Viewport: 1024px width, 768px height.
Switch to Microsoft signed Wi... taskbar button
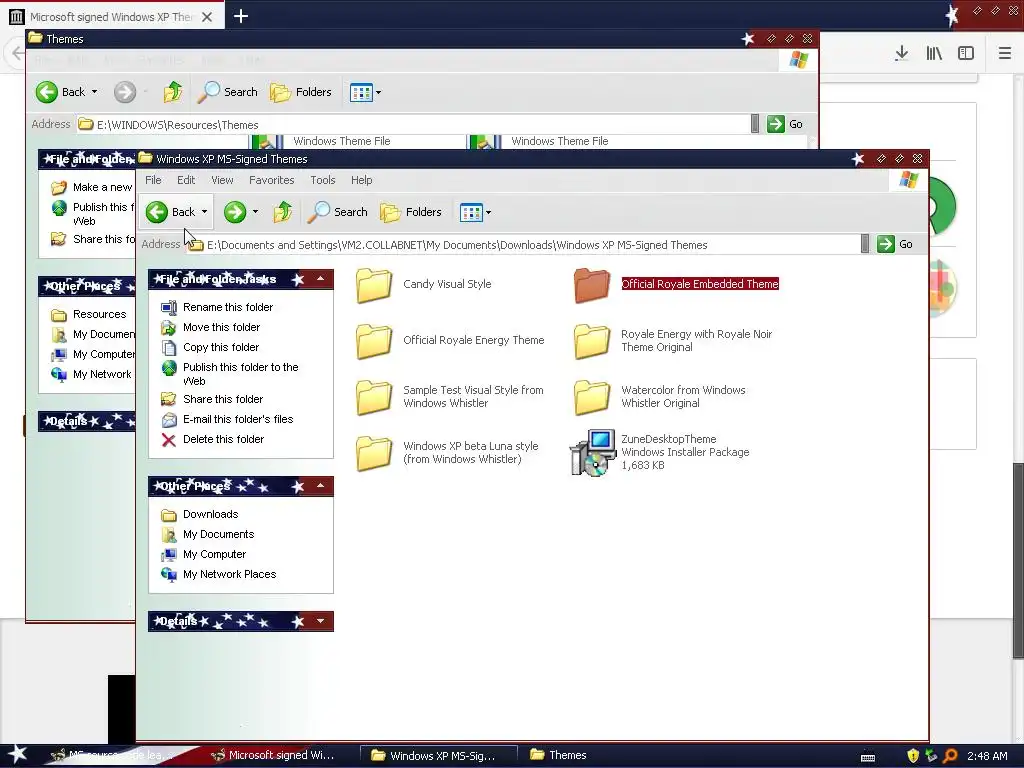tap(274, 755)
